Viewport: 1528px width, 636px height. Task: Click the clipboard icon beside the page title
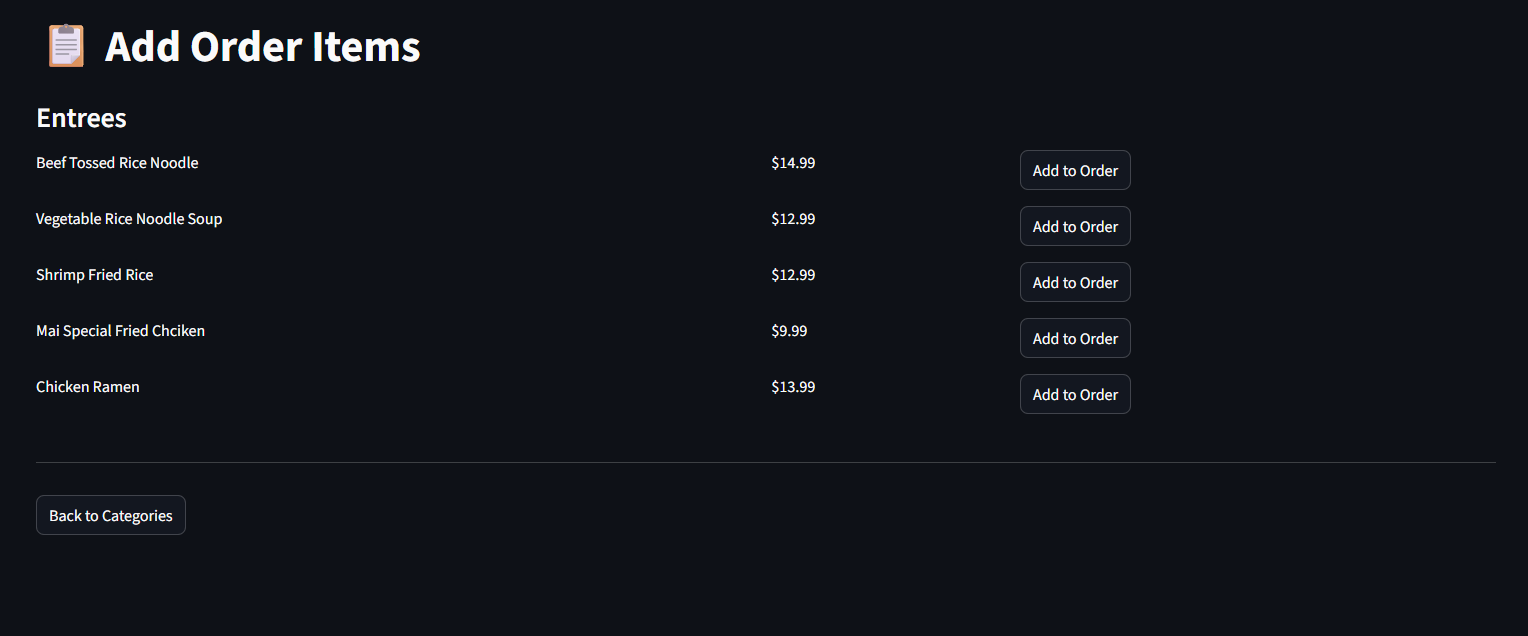point(66,46)
